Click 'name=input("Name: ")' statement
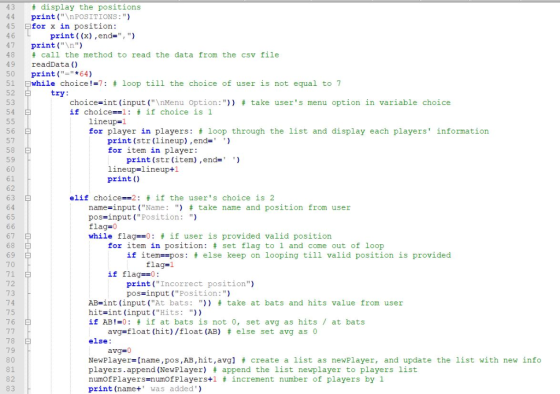560x394 pixels. 136,208
